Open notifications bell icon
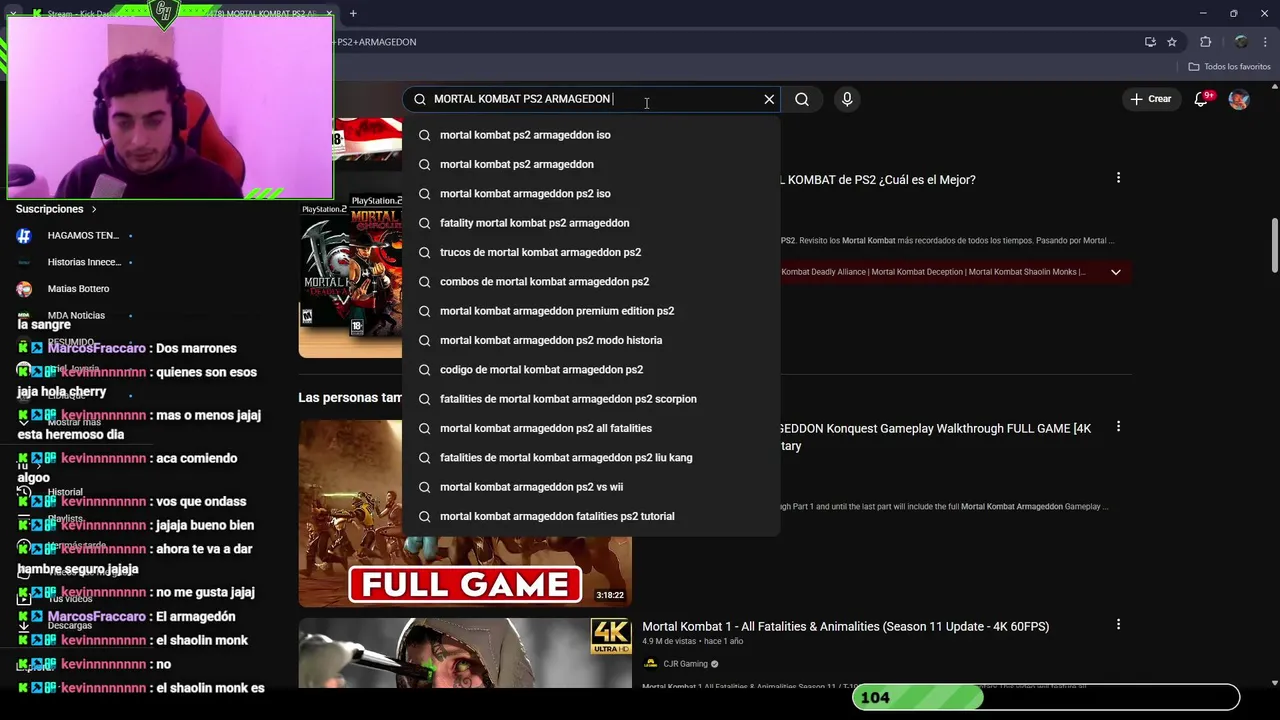1280x720 pixels. pos(1202,99)
